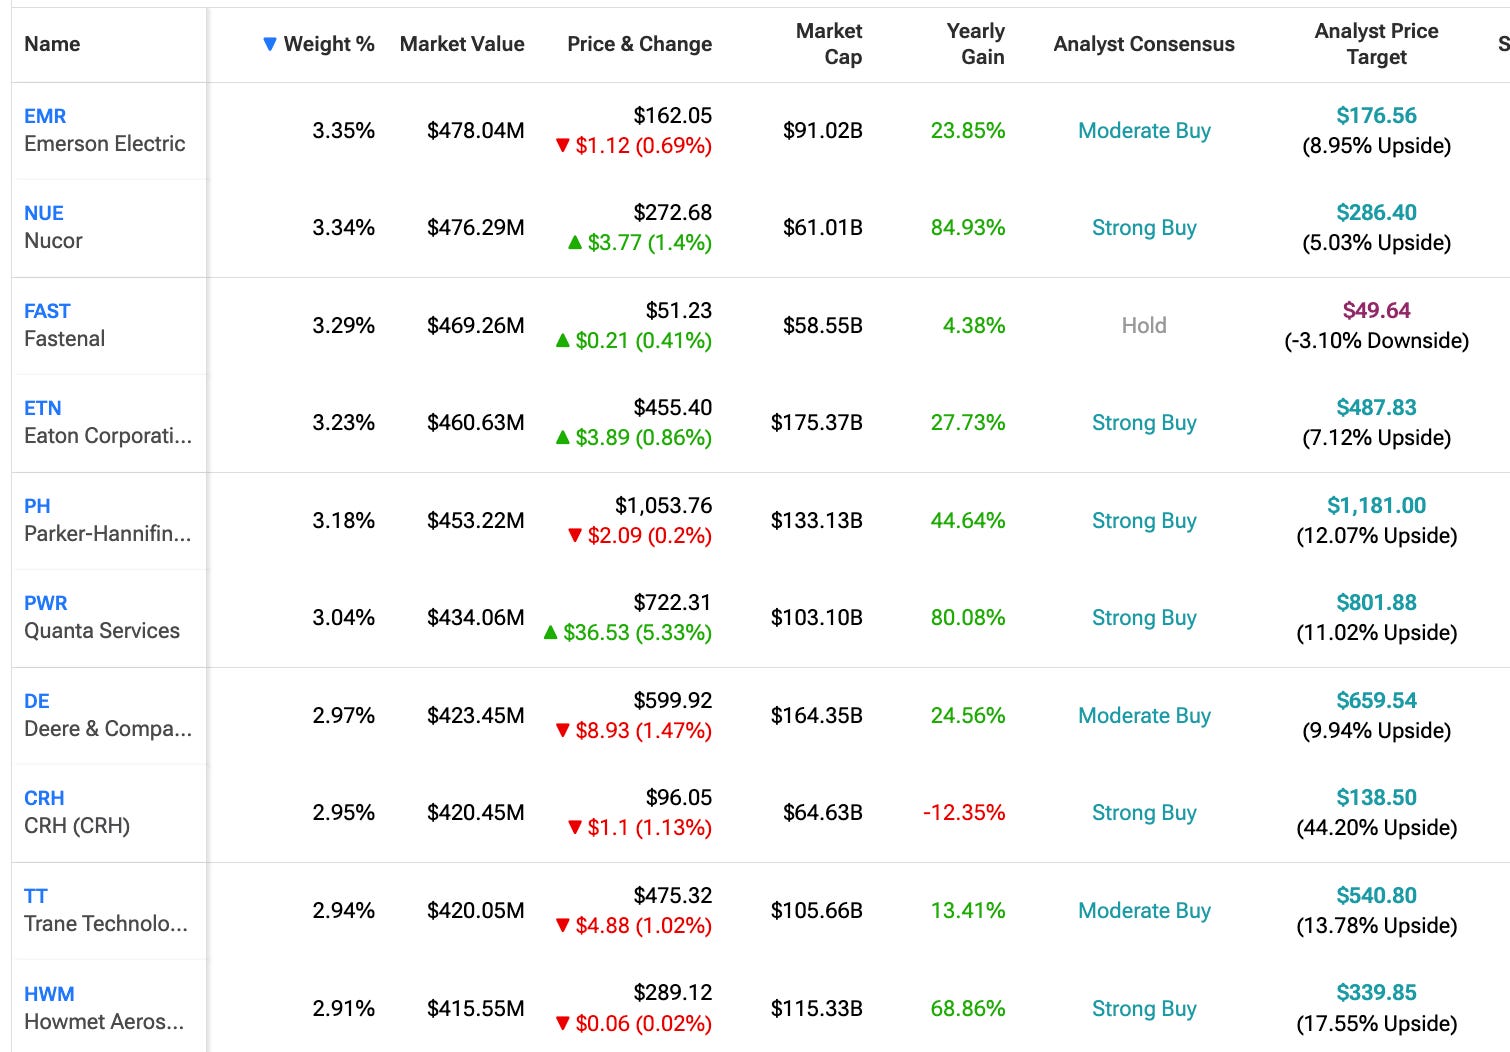The height and width of the screenshot is (1052, 1510).
Task: Click the HWM Howmet Aerospace ticker
Action: 49,994
